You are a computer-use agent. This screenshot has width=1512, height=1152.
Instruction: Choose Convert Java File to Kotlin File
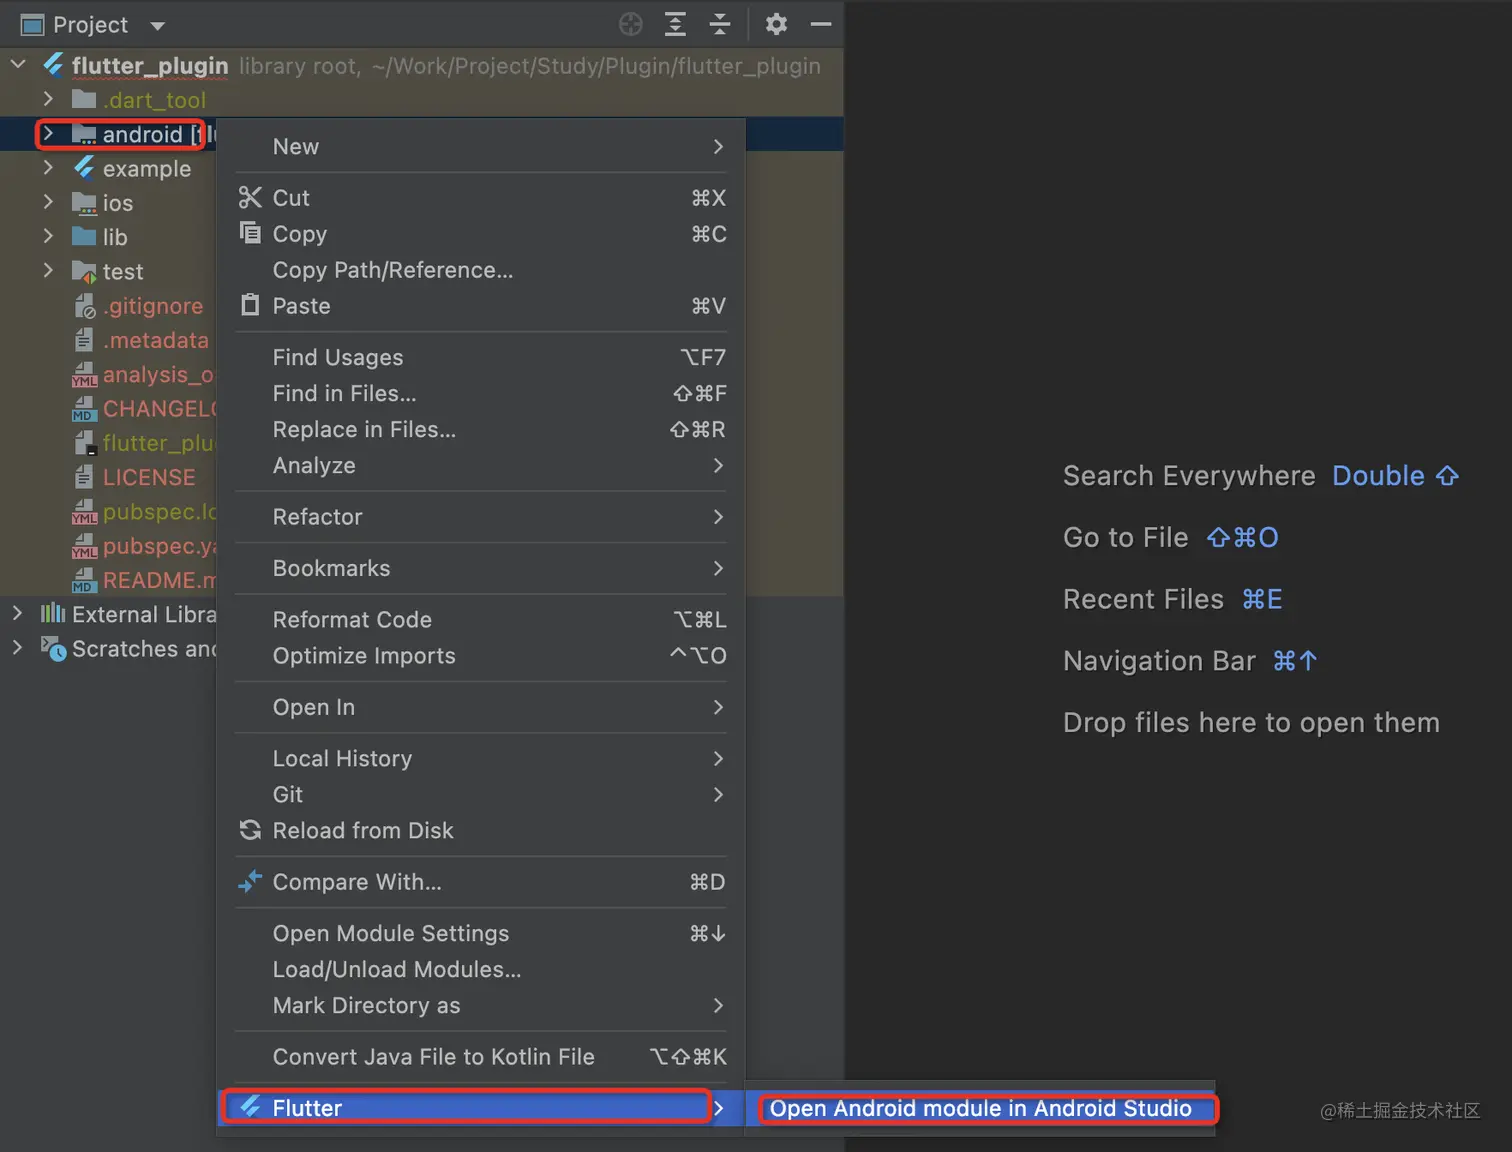click(481, 1056)
